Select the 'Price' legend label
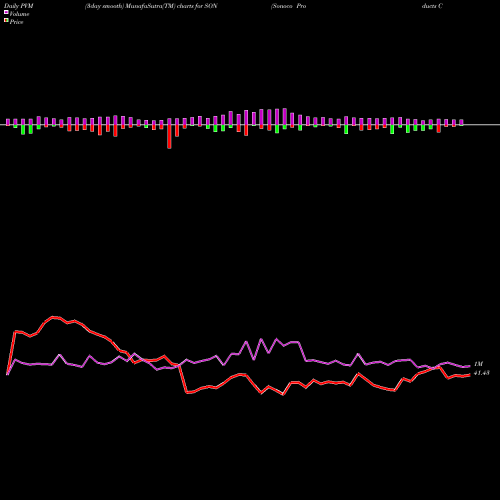The height and width of the screenshot is (500, 500). pyautogui.click(x=16, y=22)
